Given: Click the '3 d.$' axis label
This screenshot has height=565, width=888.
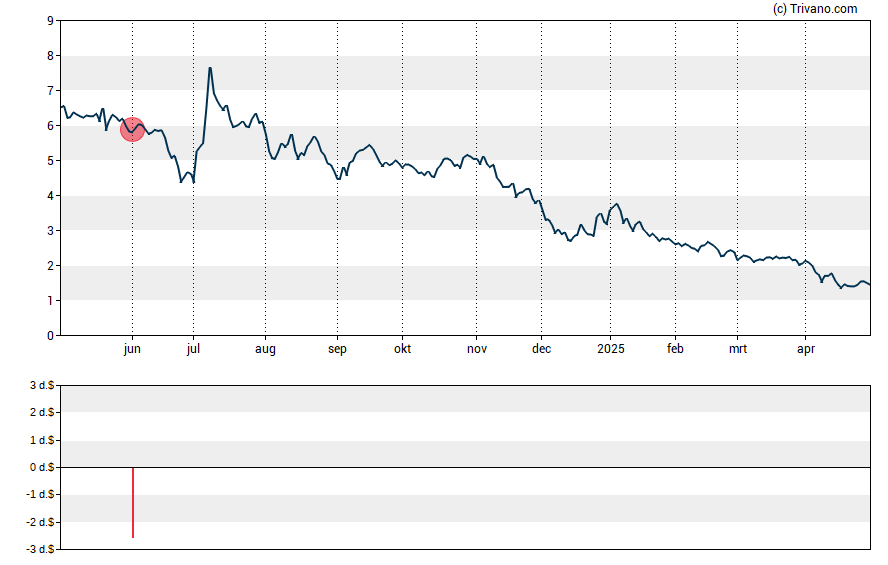Looking at the screenshot, I should point(42,386).
